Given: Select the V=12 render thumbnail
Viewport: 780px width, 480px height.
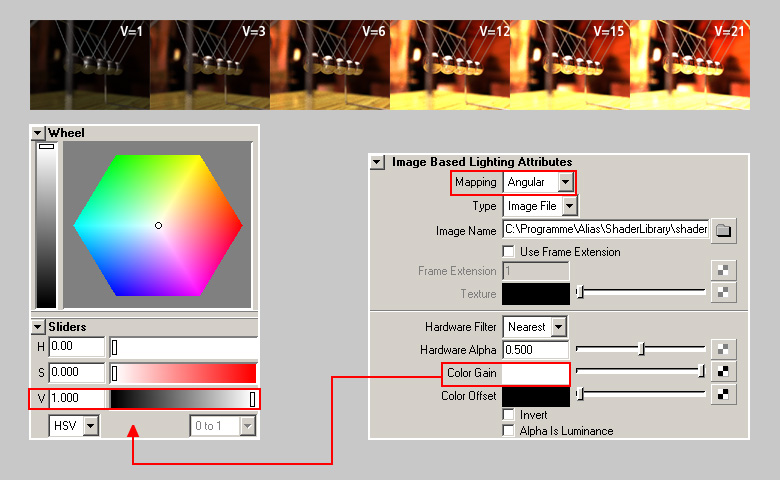Looking at the screenshot, I should coord(450,65).
